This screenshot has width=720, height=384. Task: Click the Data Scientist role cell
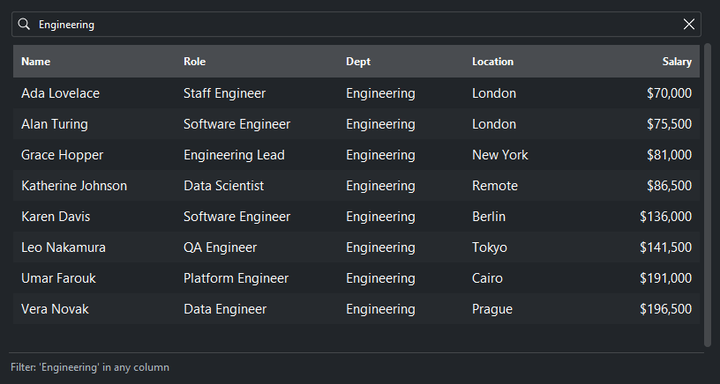(x=224, y=186)
